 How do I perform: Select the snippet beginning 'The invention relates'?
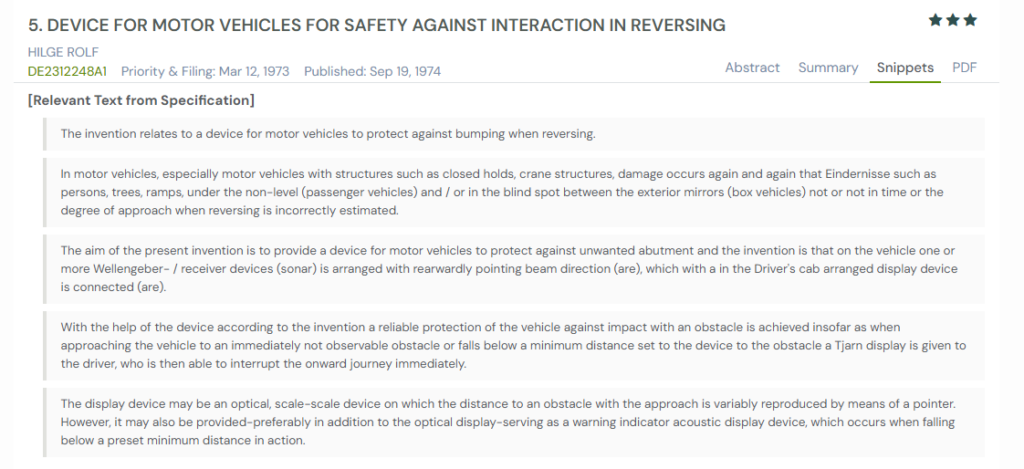(328, 134)
